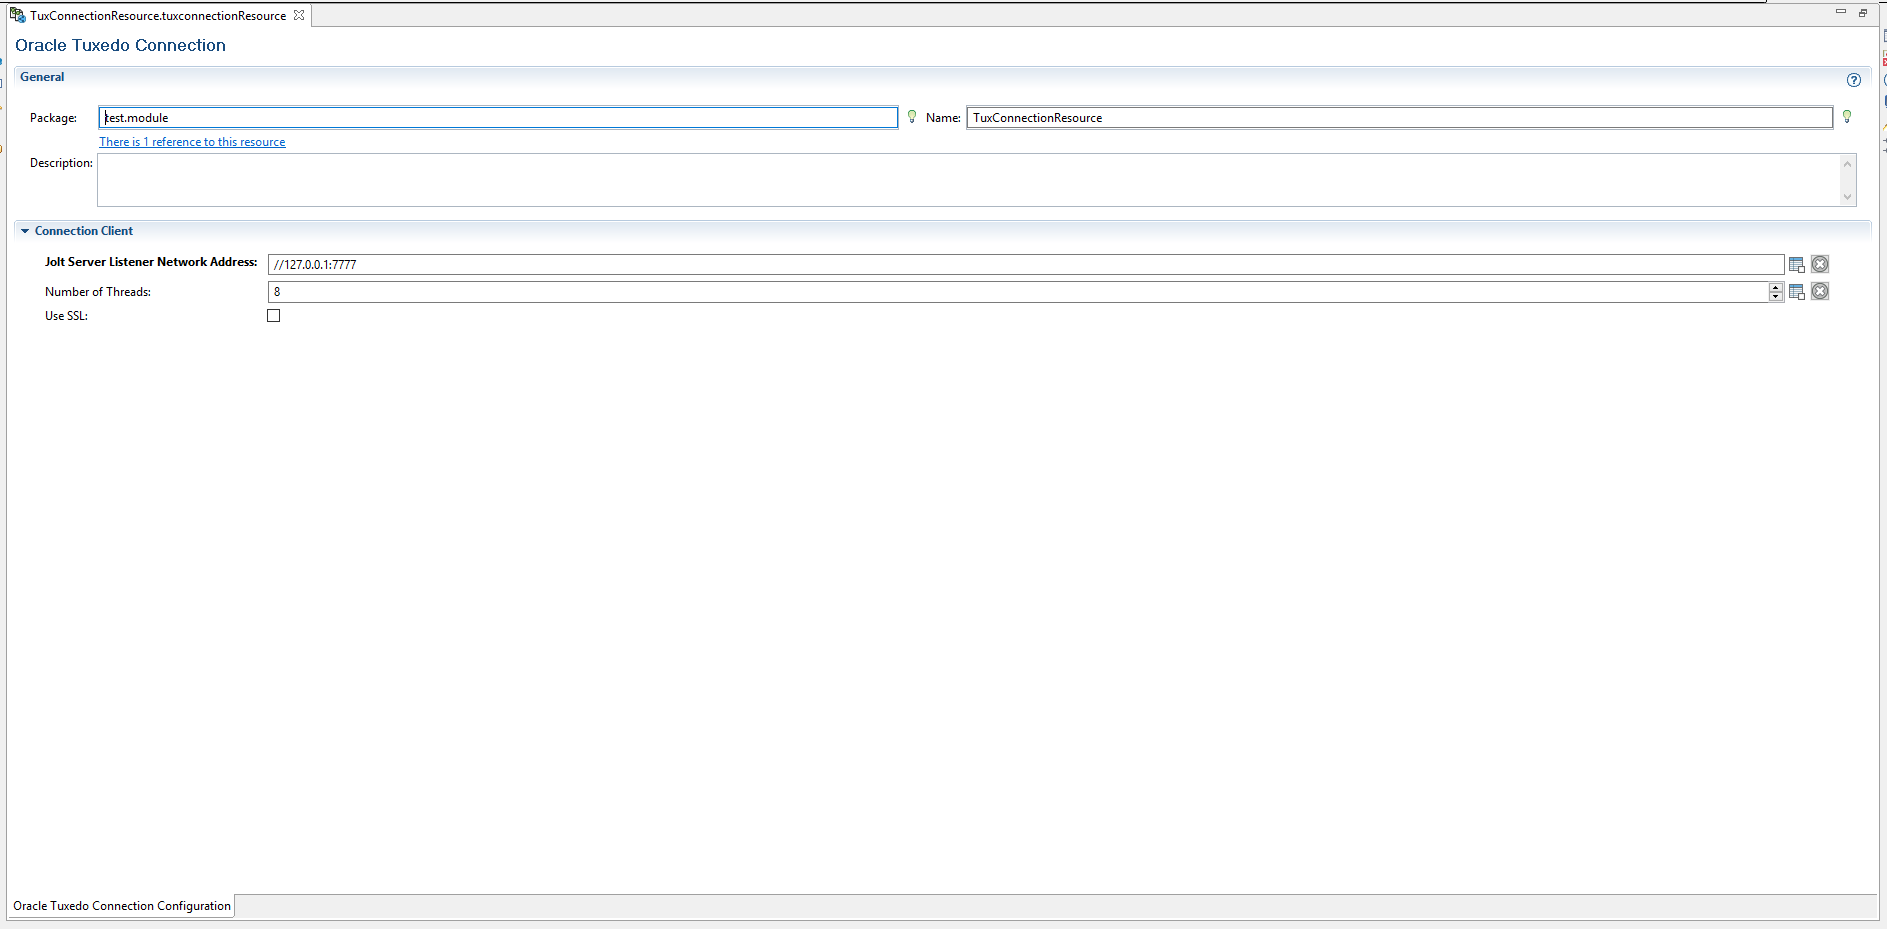Click the Use SSL label

click(x=66, y=316)
